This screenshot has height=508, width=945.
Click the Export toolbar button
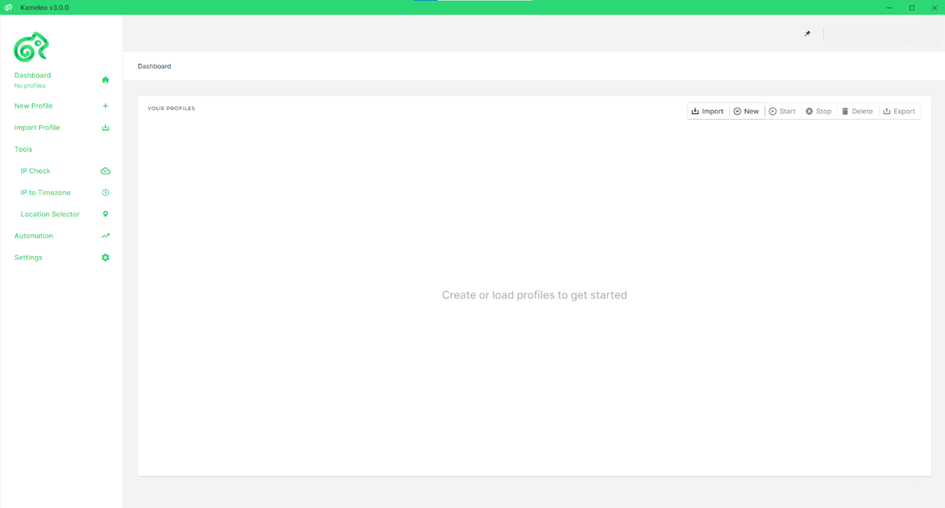tap(899, 111)
